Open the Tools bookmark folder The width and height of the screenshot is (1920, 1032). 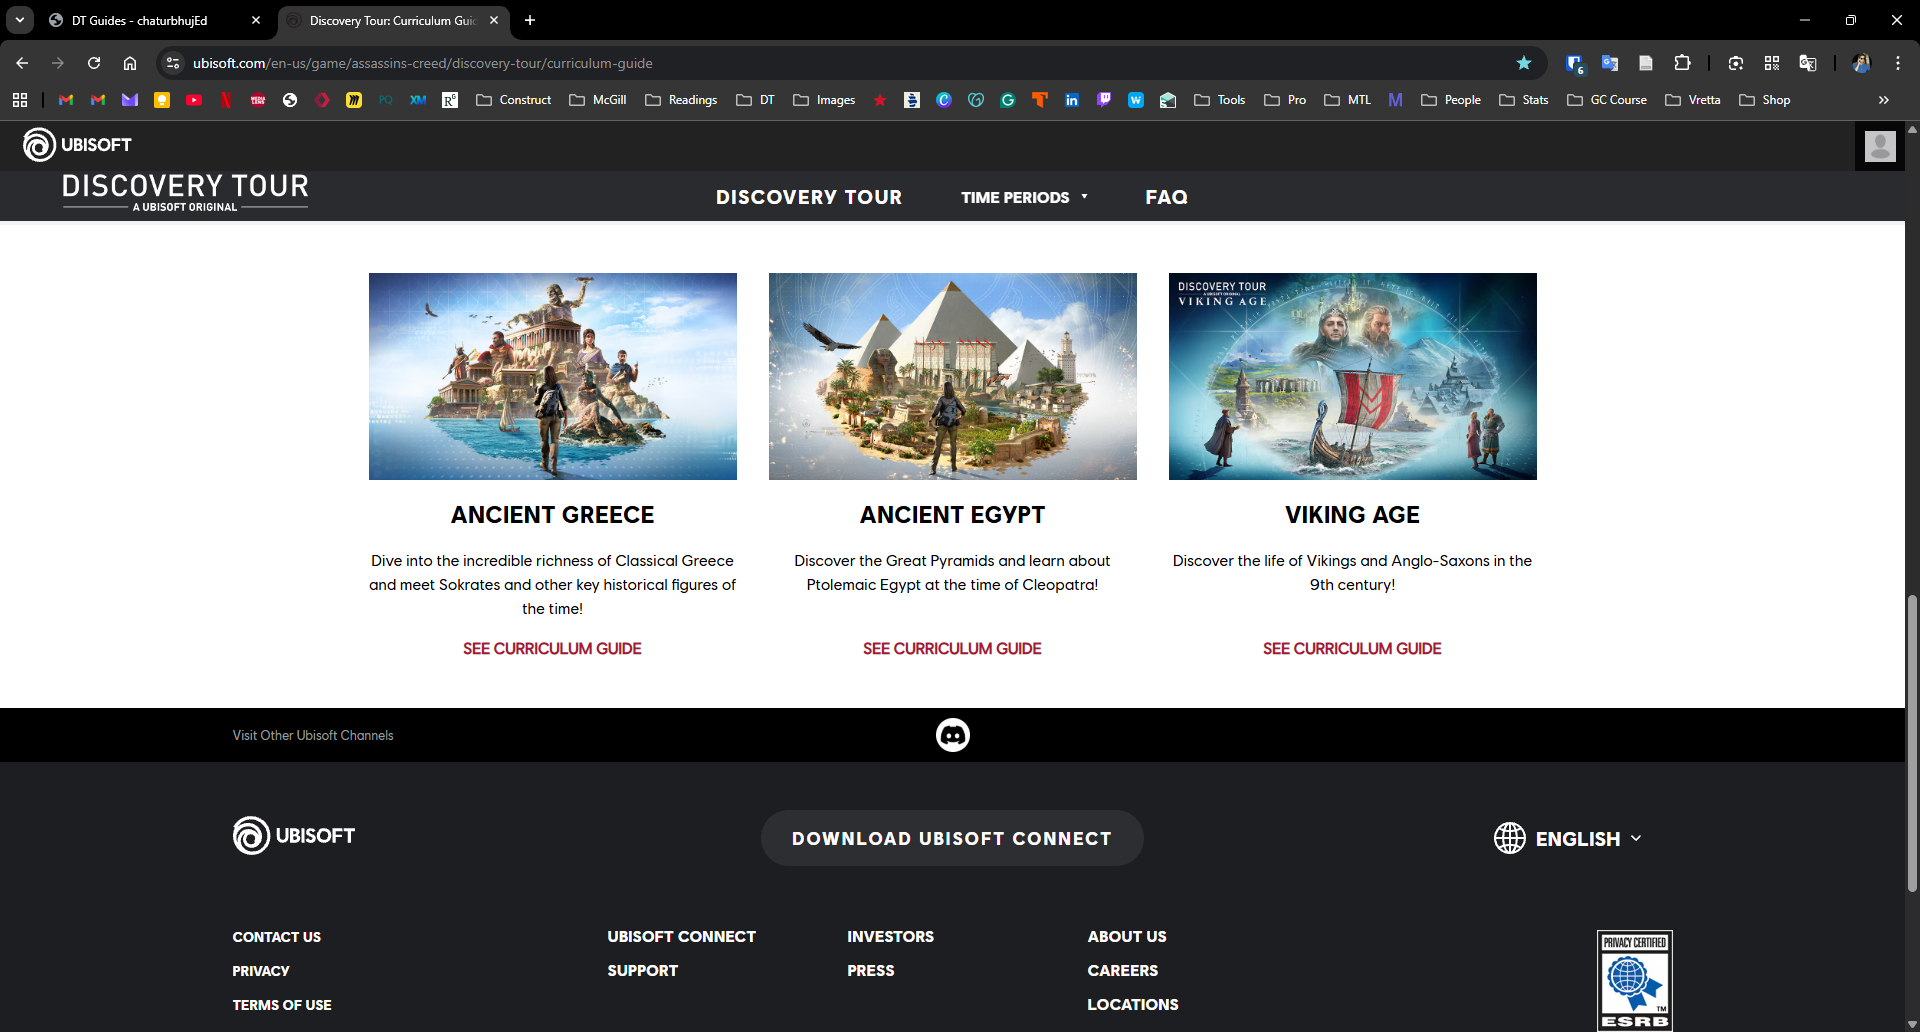1219,100
